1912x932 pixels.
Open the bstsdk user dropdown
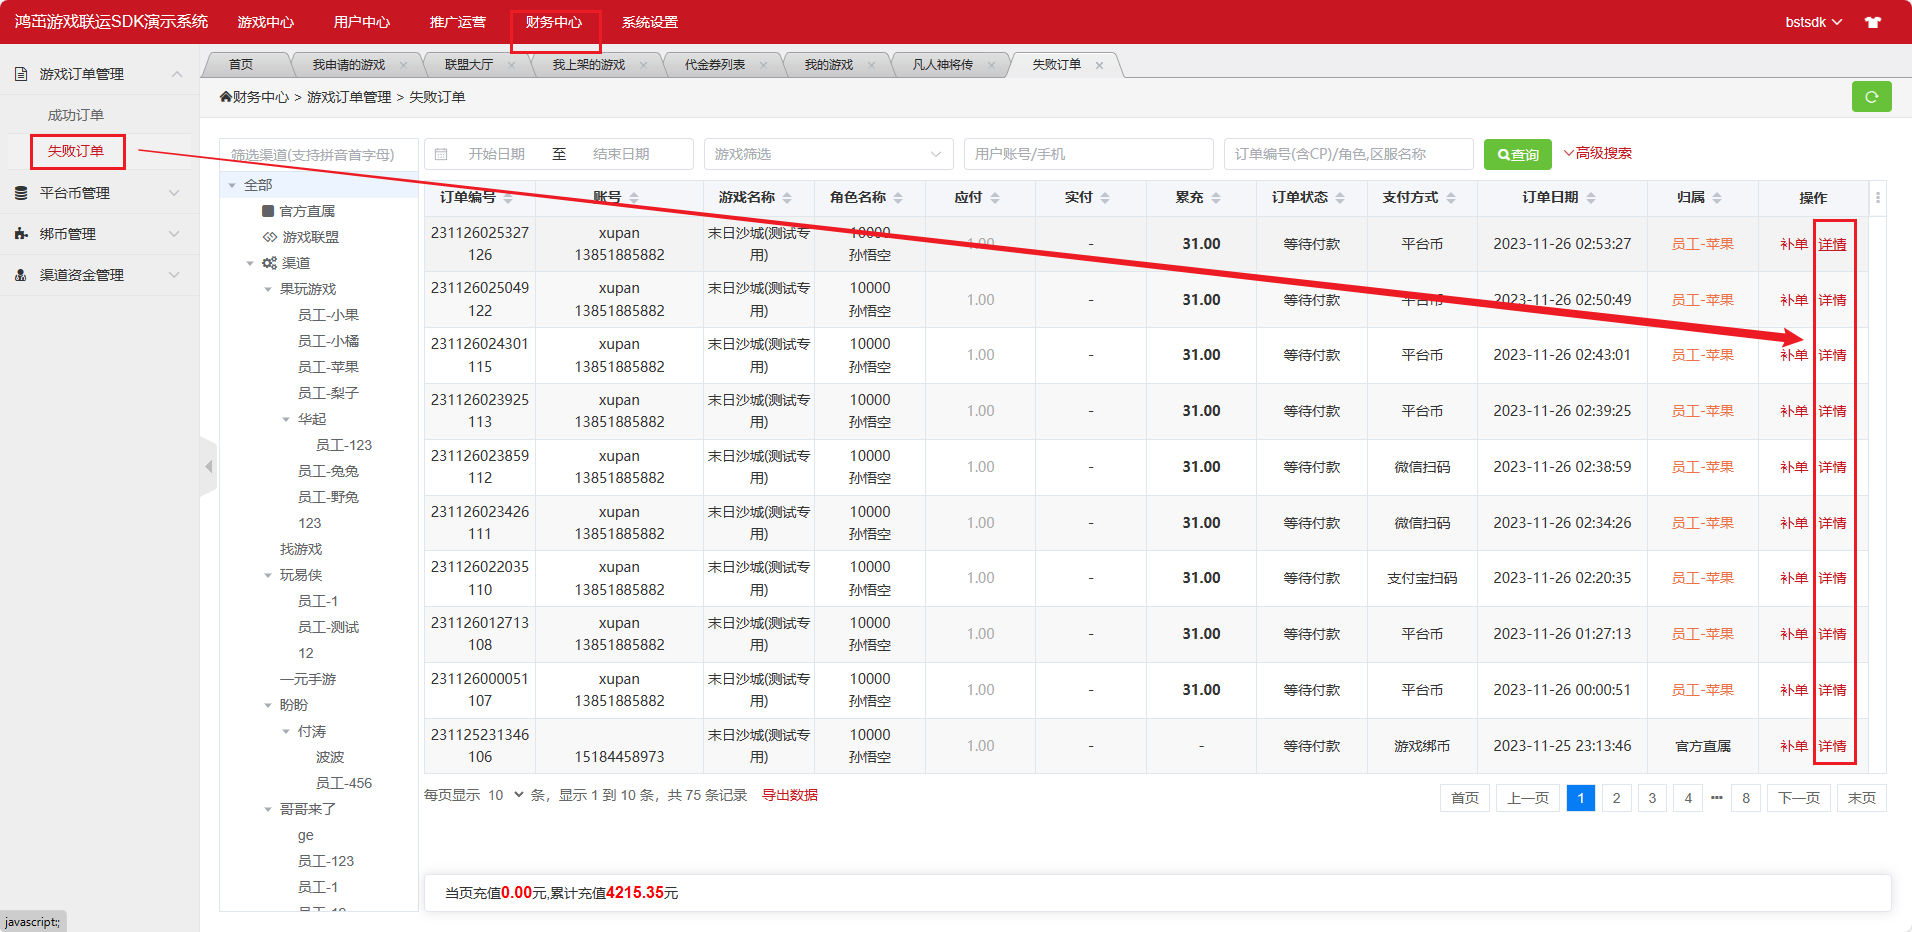pos(1813,22)
